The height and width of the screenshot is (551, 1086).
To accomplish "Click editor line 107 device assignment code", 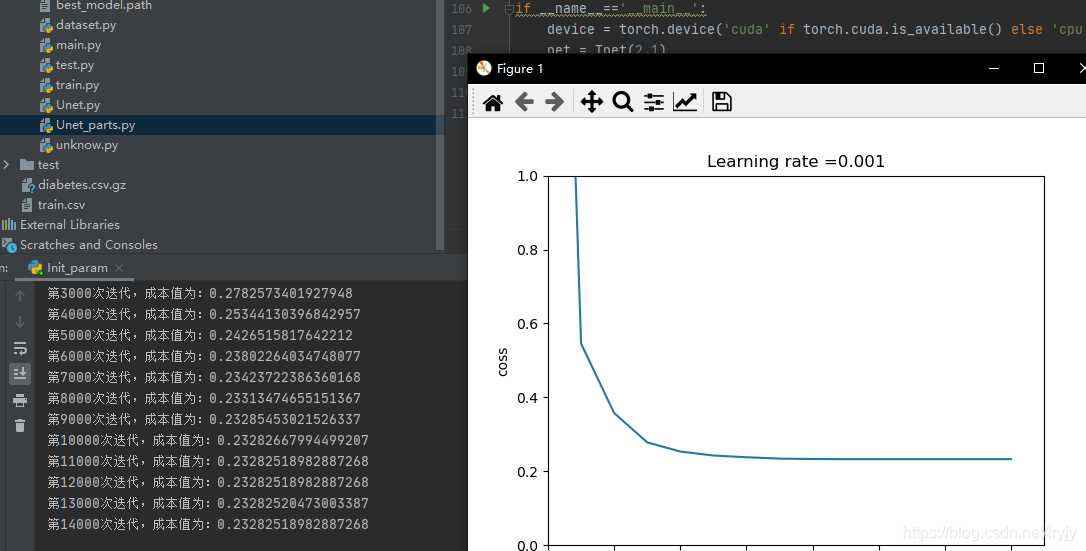I will pos(814,30).
